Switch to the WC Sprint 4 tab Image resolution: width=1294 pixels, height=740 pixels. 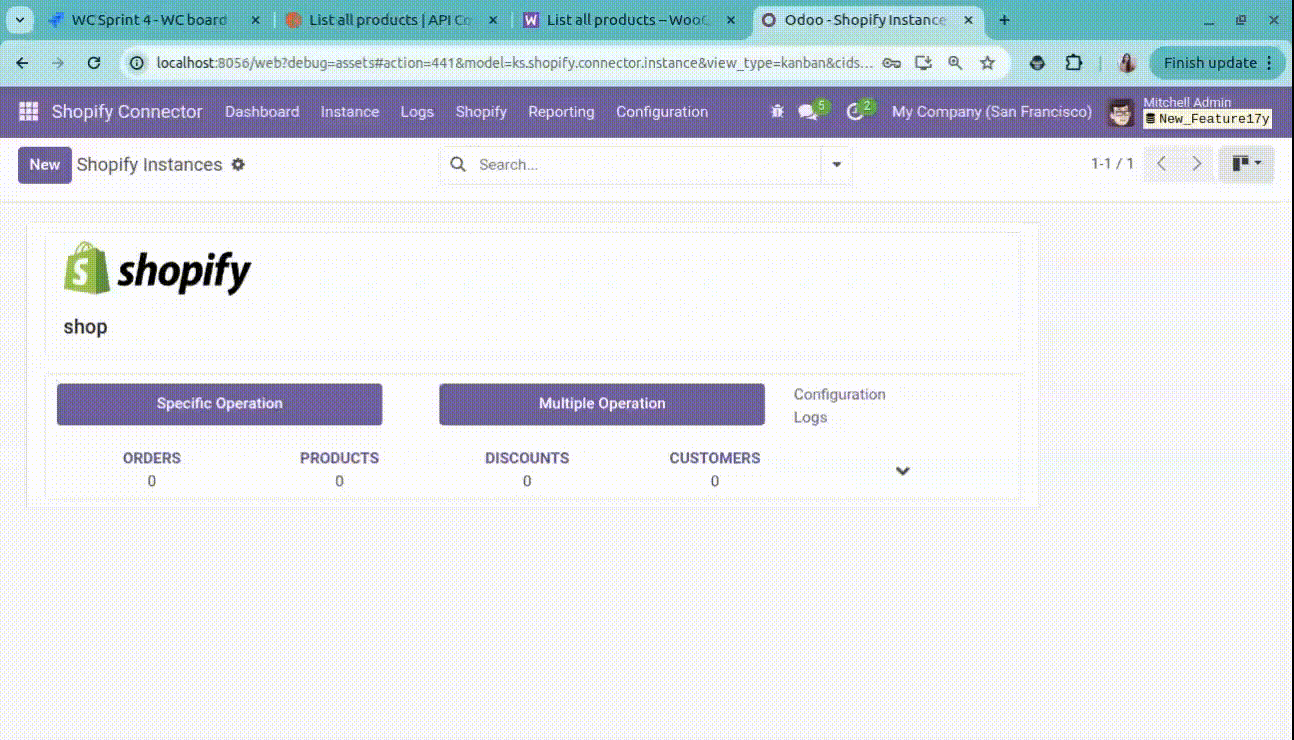[x=148, y=20]
